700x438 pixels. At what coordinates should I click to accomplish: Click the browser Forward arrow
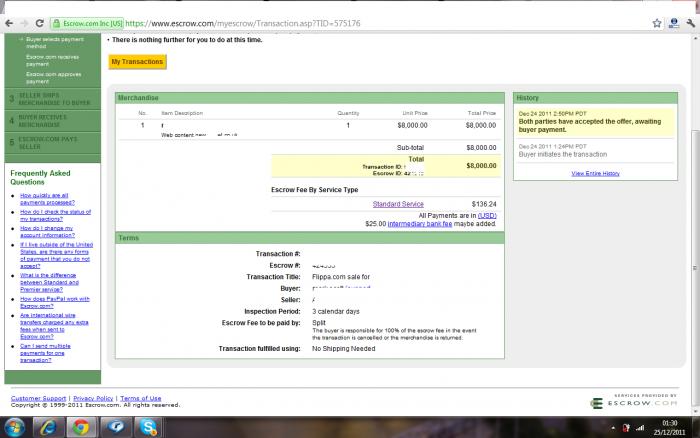(24, 23)
